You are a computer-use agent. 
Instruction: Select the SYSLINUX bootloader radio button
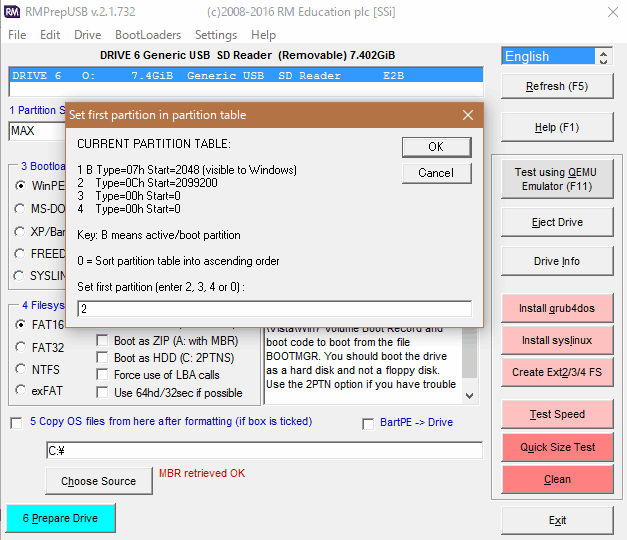[19, 276]
